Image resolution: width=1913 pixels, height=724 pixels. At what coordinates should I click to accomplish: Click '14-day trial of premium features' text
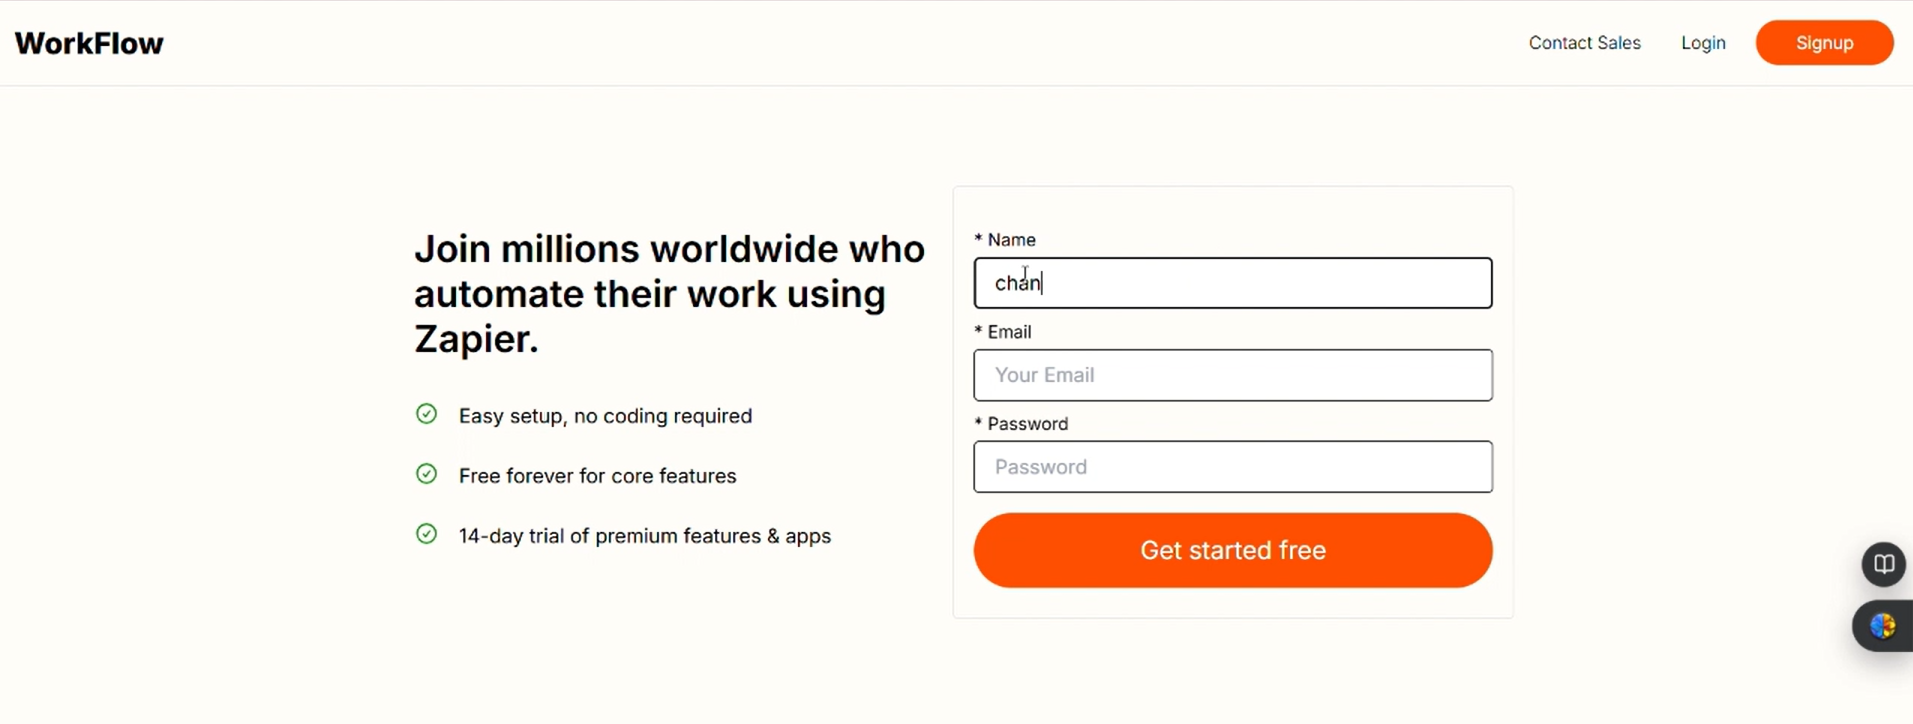pyautogui.click(x=645, y=536)
